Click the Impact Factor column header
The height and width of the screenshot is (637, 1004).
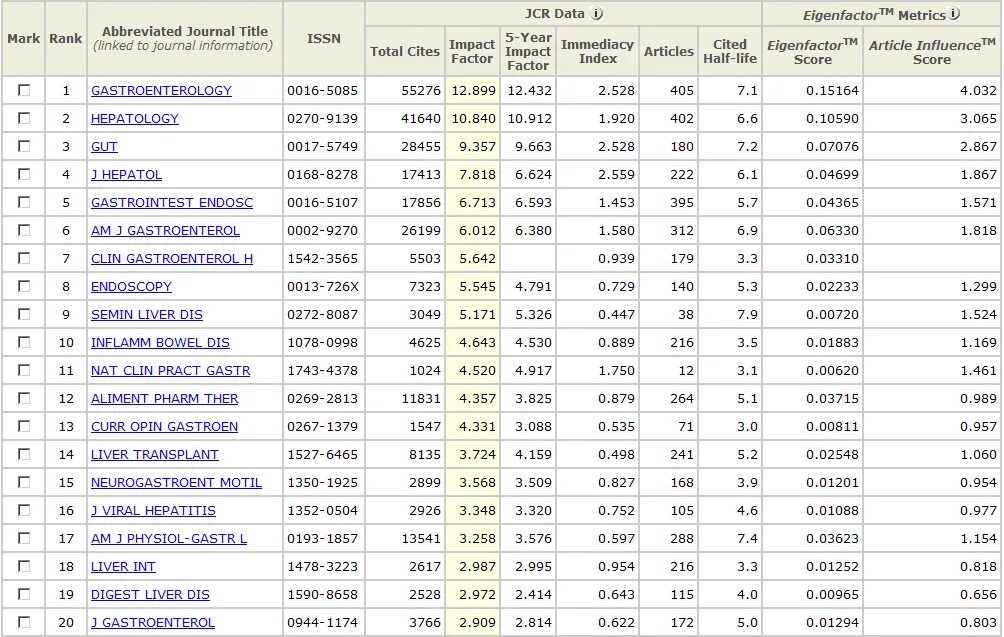(x=472, y=51)
